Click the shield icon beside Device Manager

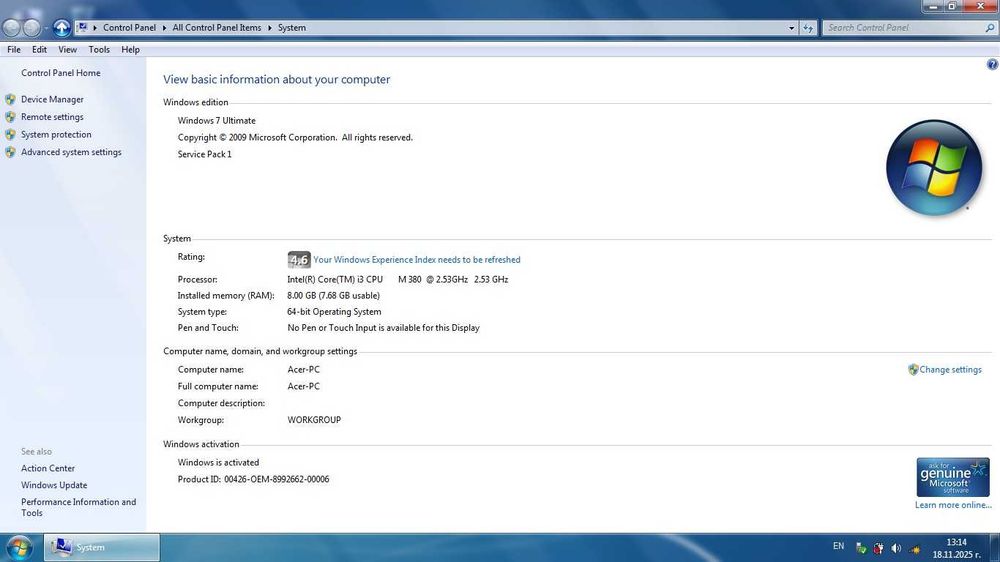[x=10, y=100]
